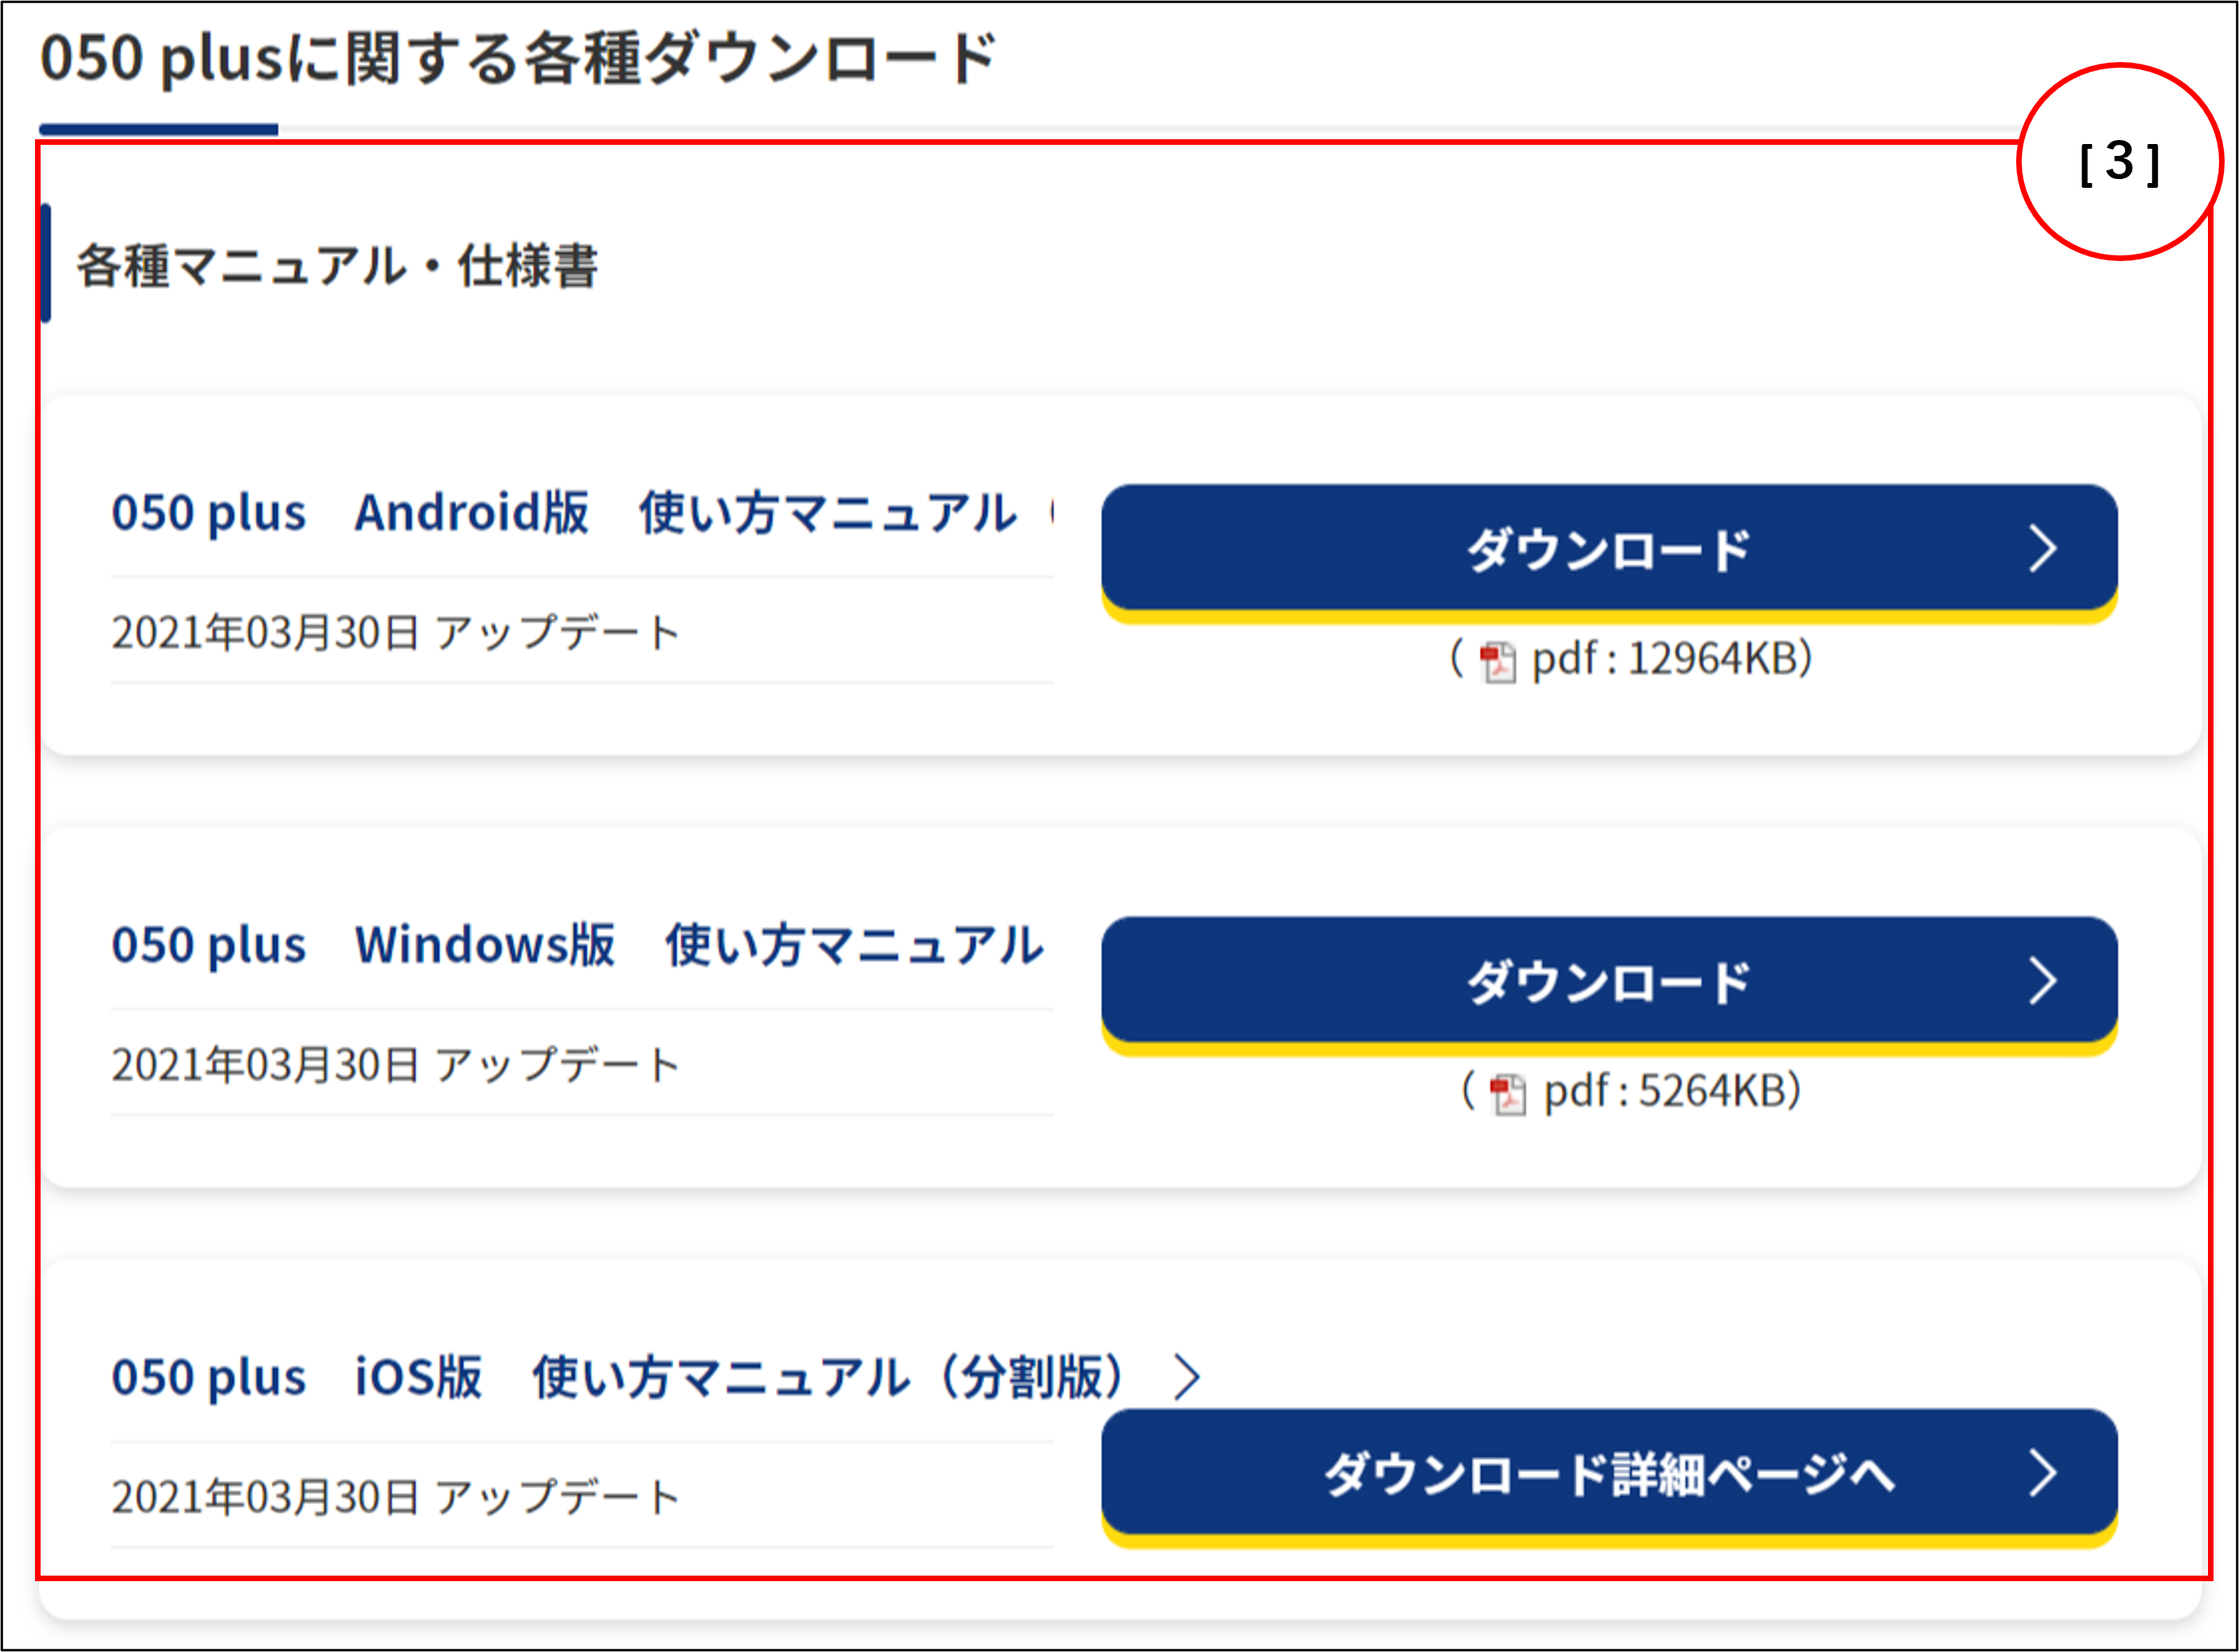Click the update date under iOS版 manual

[396, 1497]
